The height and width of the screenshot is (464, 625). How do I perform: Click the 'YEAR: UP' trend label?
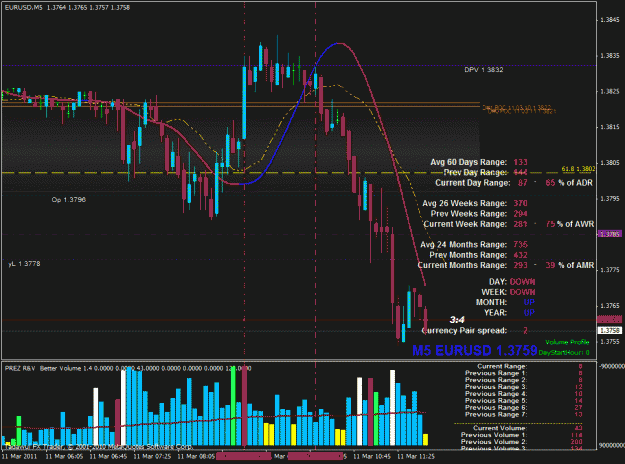(509, 313)
